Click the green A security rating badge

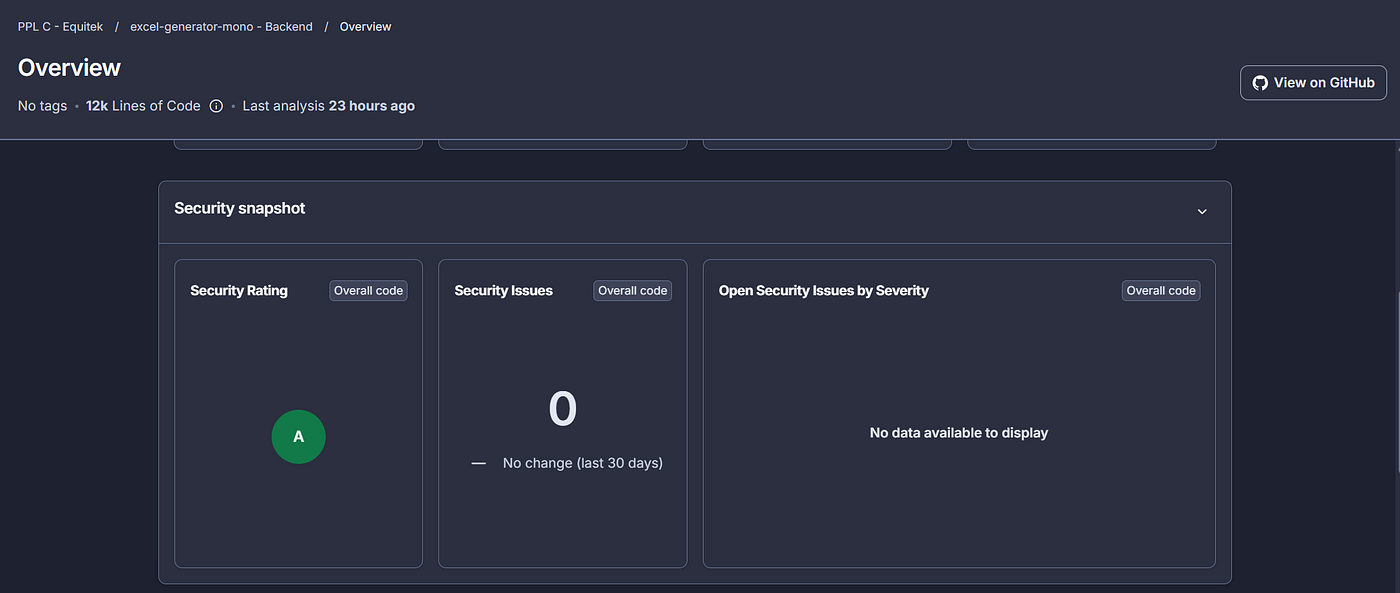coord(299,437)
